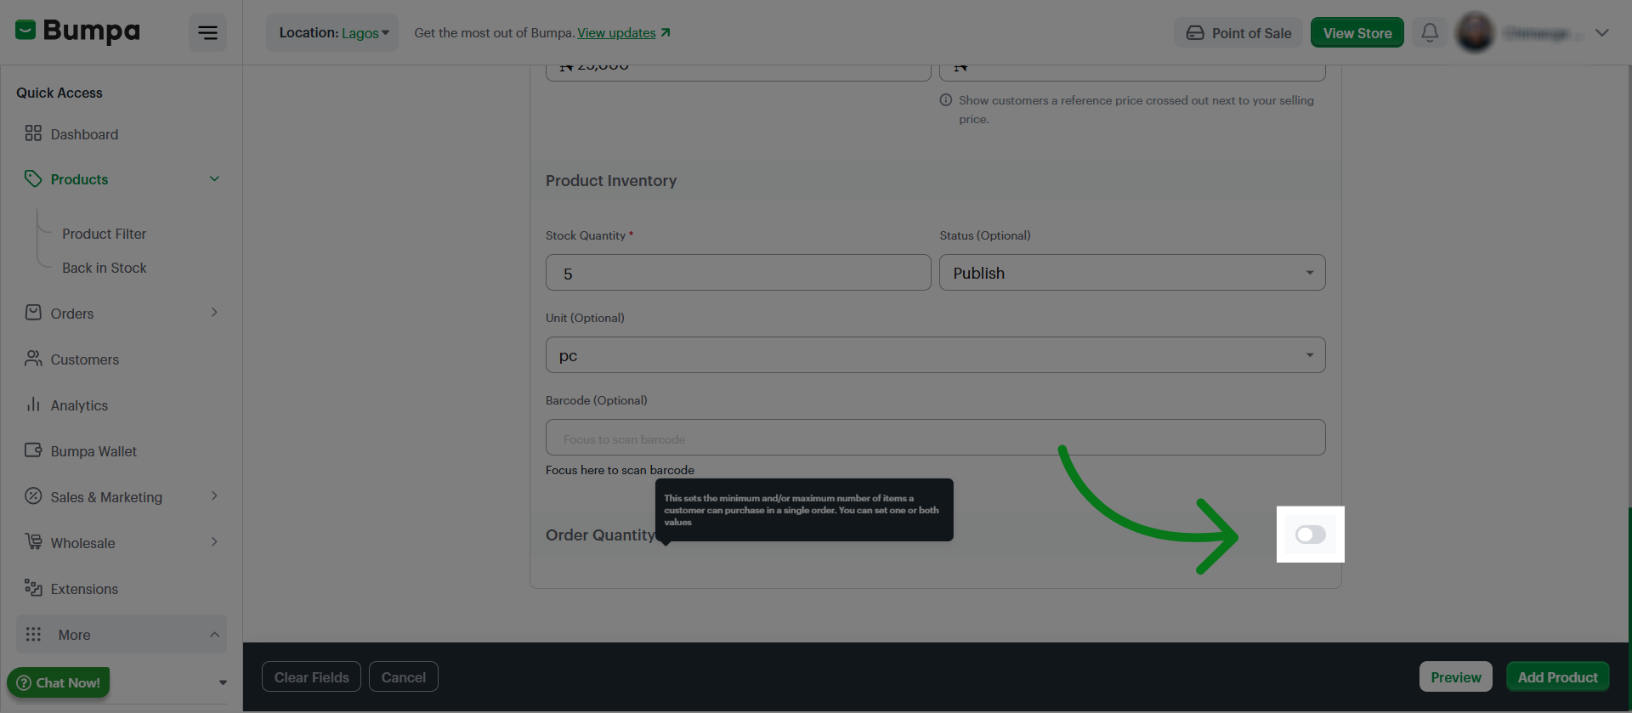Enable the Order Quantity toggle
Image resolution: width=1632 pixels, height=713 pixels.
click(x=1310, y=534)
